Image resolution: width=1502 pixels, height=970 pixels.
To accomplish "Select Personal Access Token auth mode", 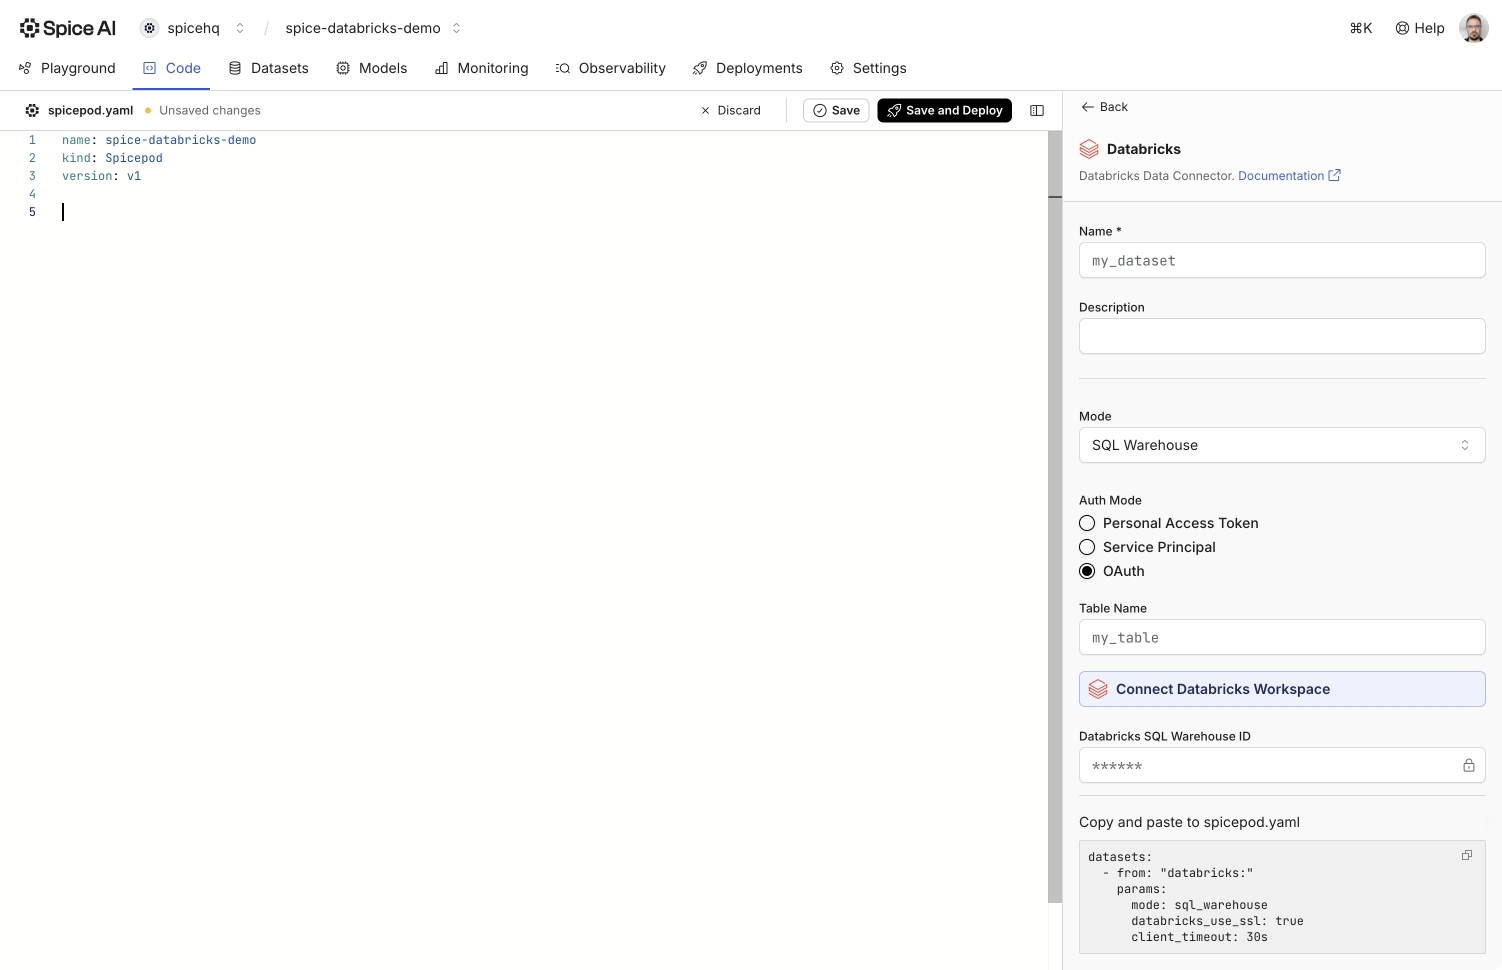I will 1087,523.
